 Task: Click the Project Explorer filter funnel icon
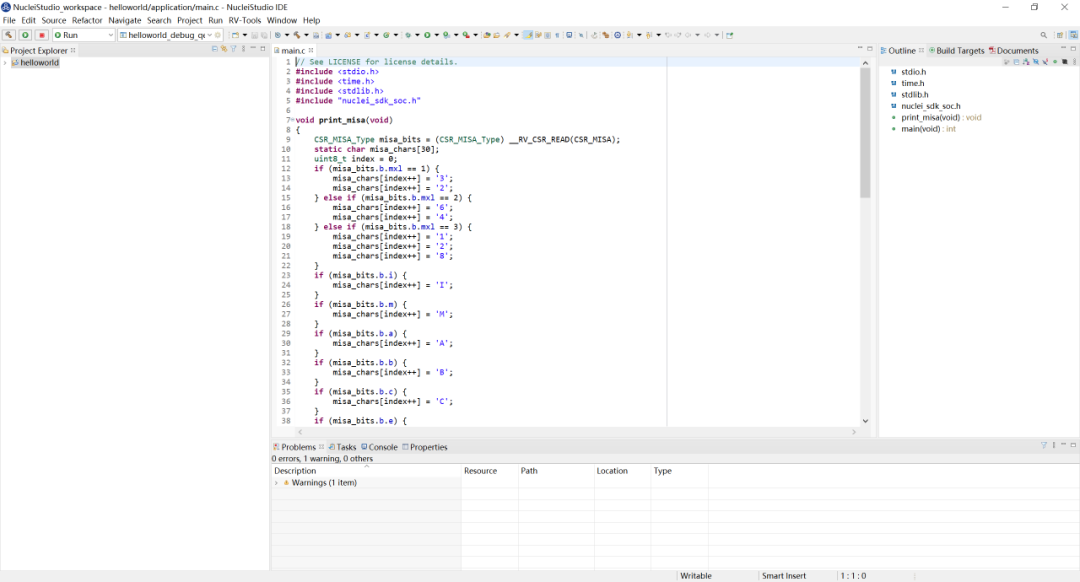coord(233,50)
